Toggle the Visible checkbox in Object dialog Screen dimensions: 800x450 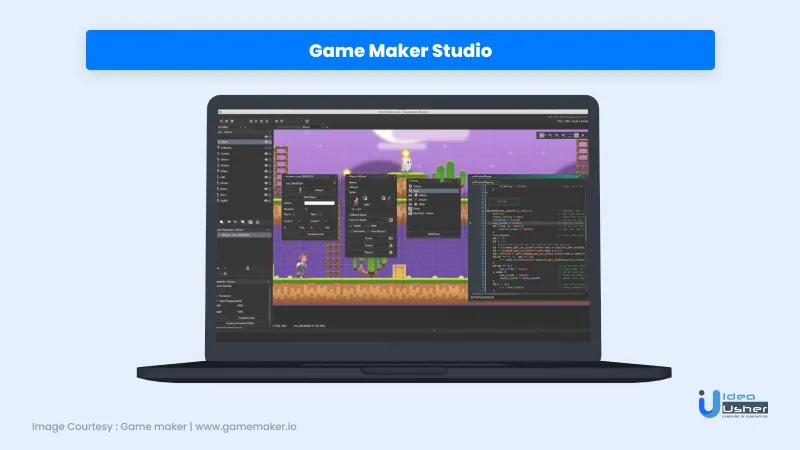click(x=351, y=226)
